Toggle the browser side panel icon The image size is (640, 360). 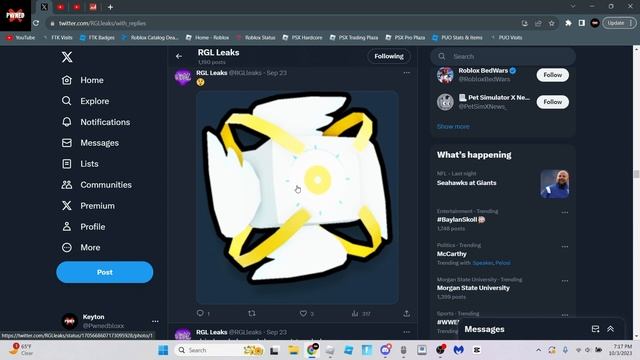pos(582,23)
